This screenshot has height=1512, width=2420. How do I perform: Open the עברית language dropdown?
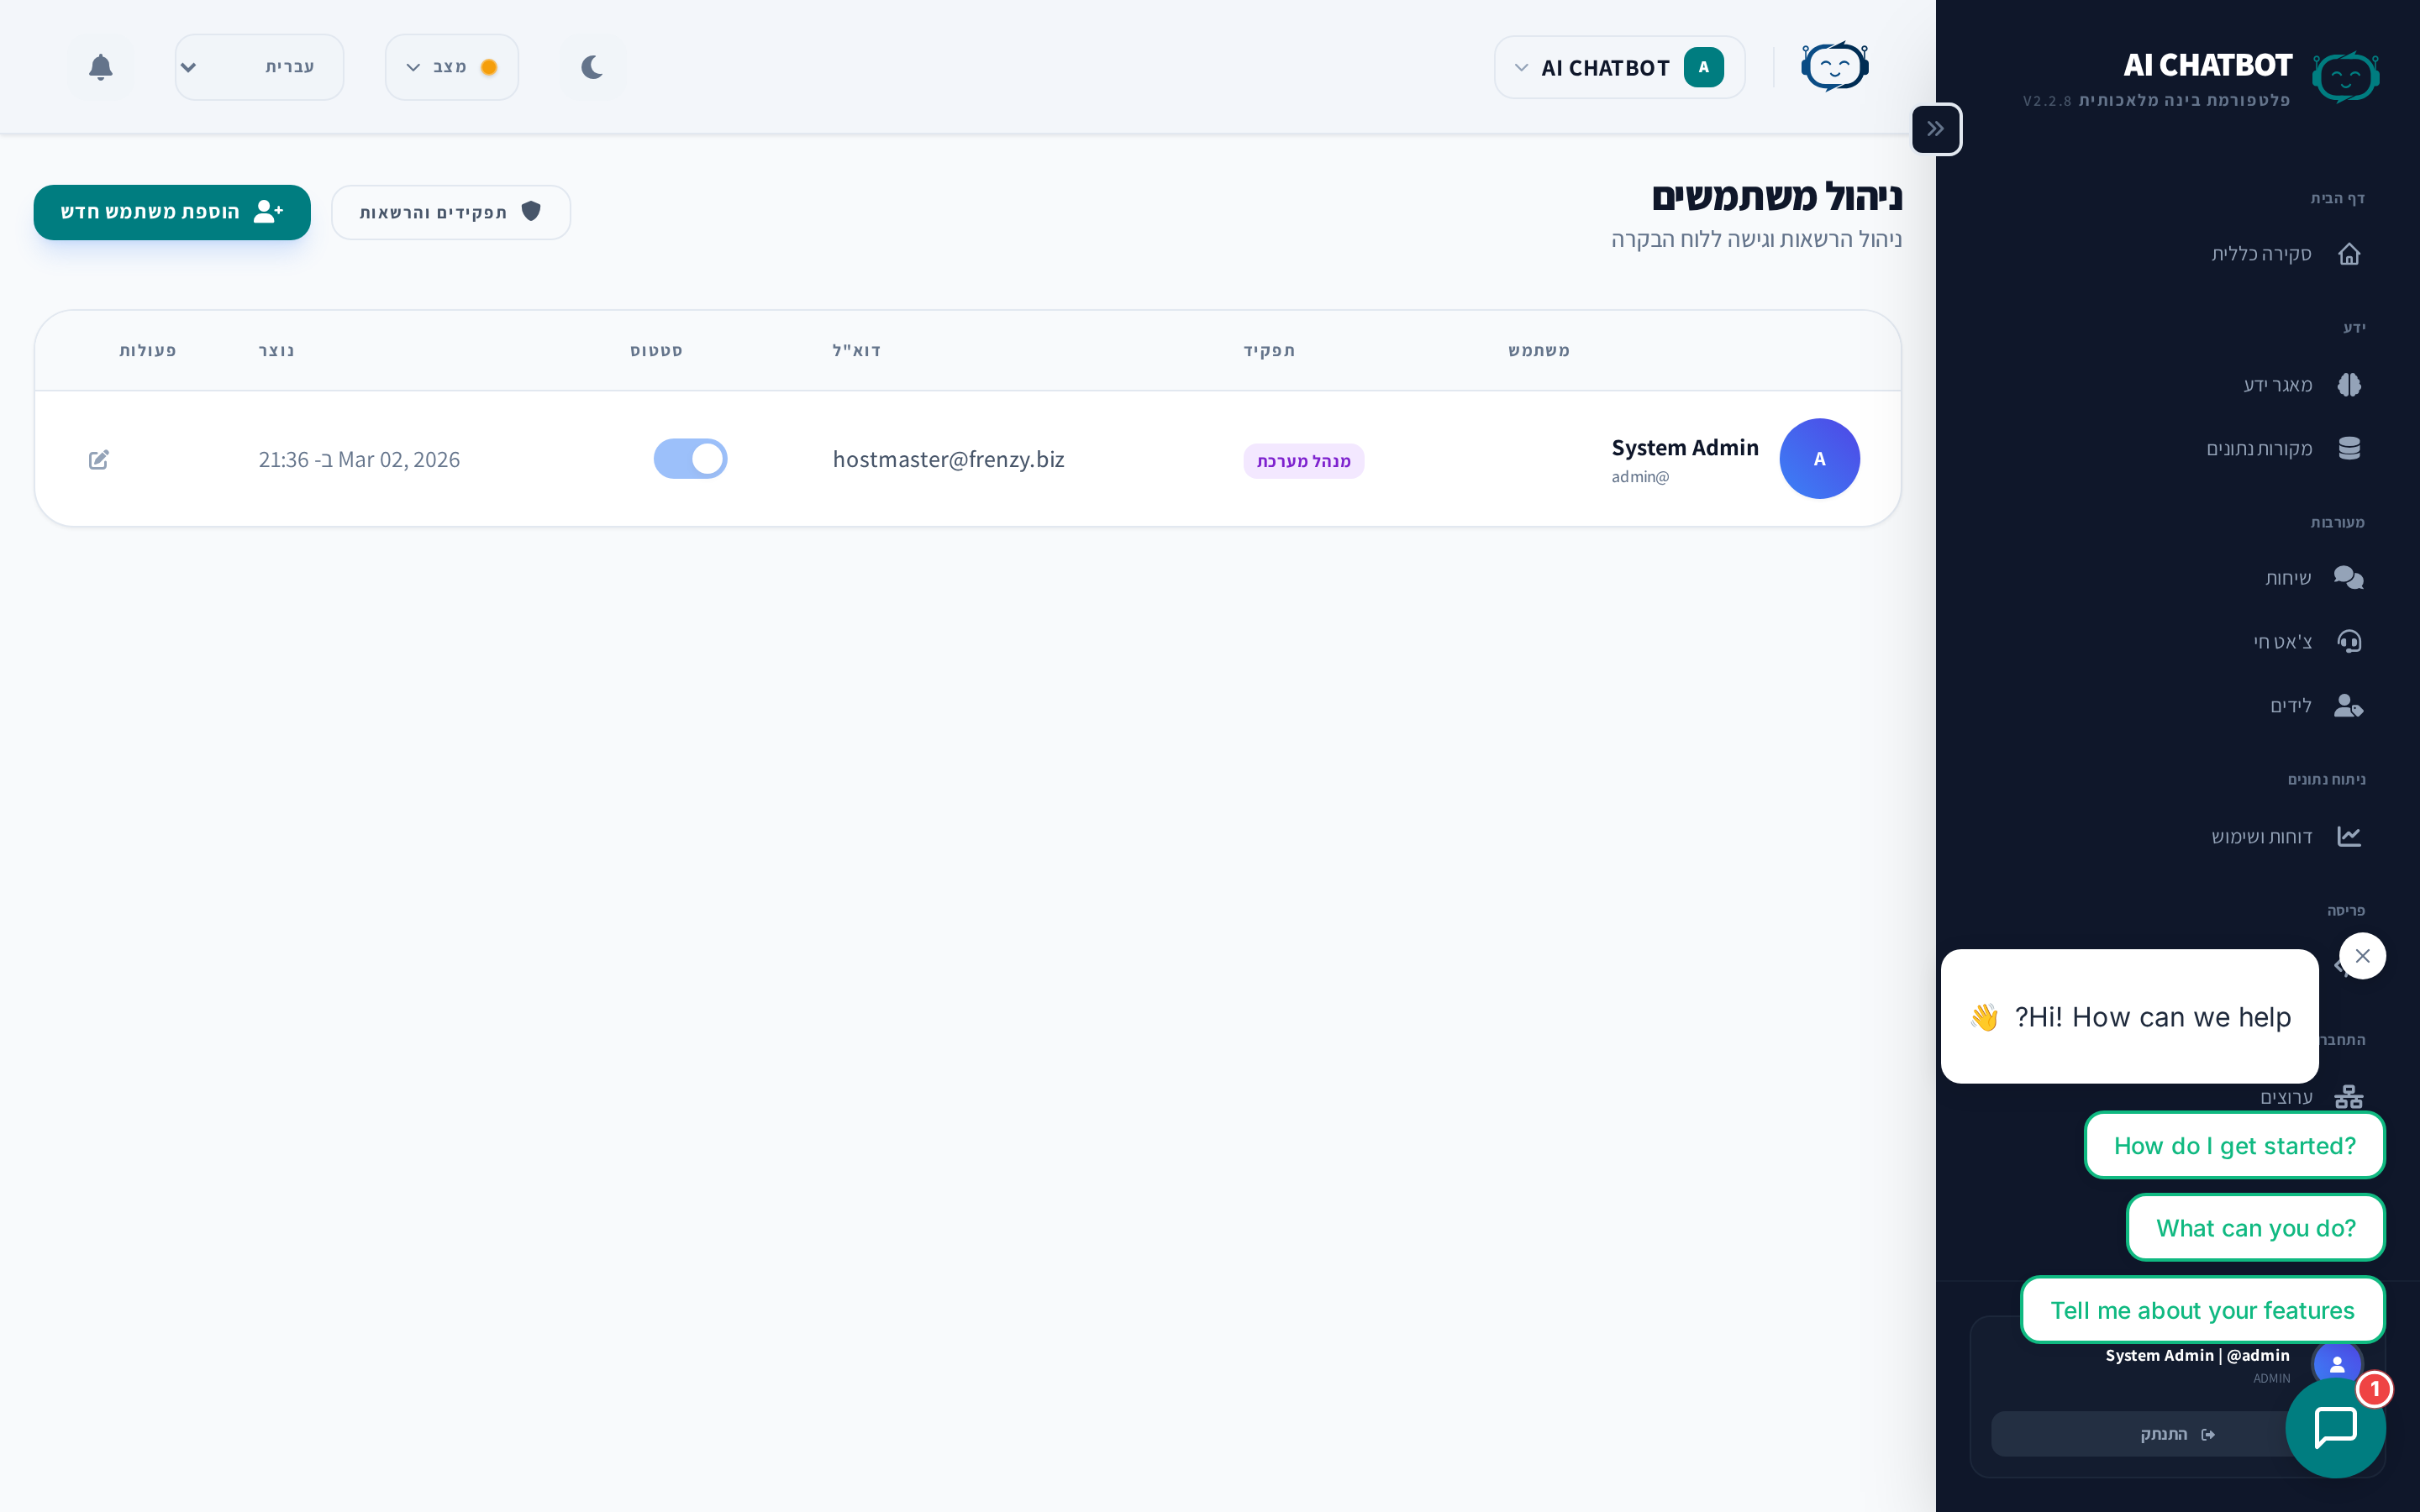259,67
